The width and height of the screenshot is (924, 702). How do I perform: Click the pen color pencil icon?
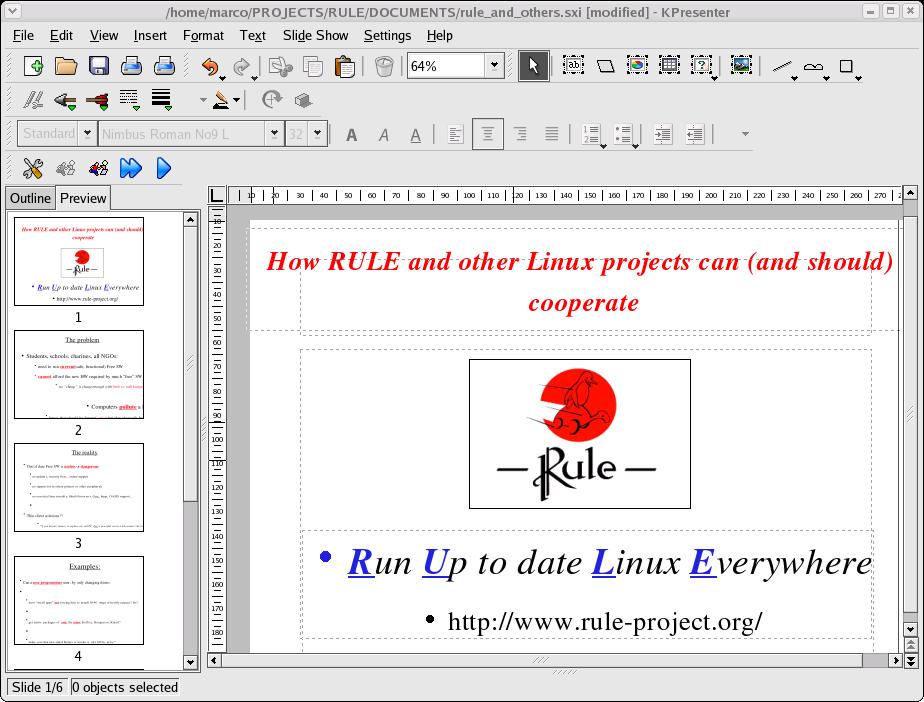[x=221, y=100]
